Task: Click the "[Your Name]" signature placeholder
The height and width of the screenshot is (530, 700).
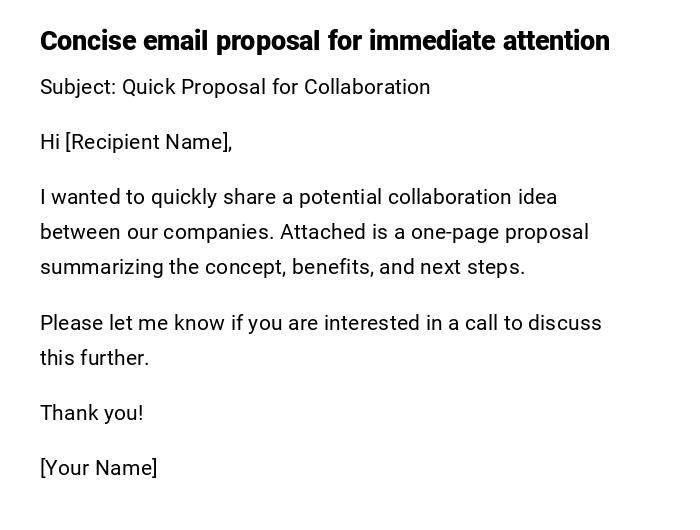Action: tap(99, 468)
